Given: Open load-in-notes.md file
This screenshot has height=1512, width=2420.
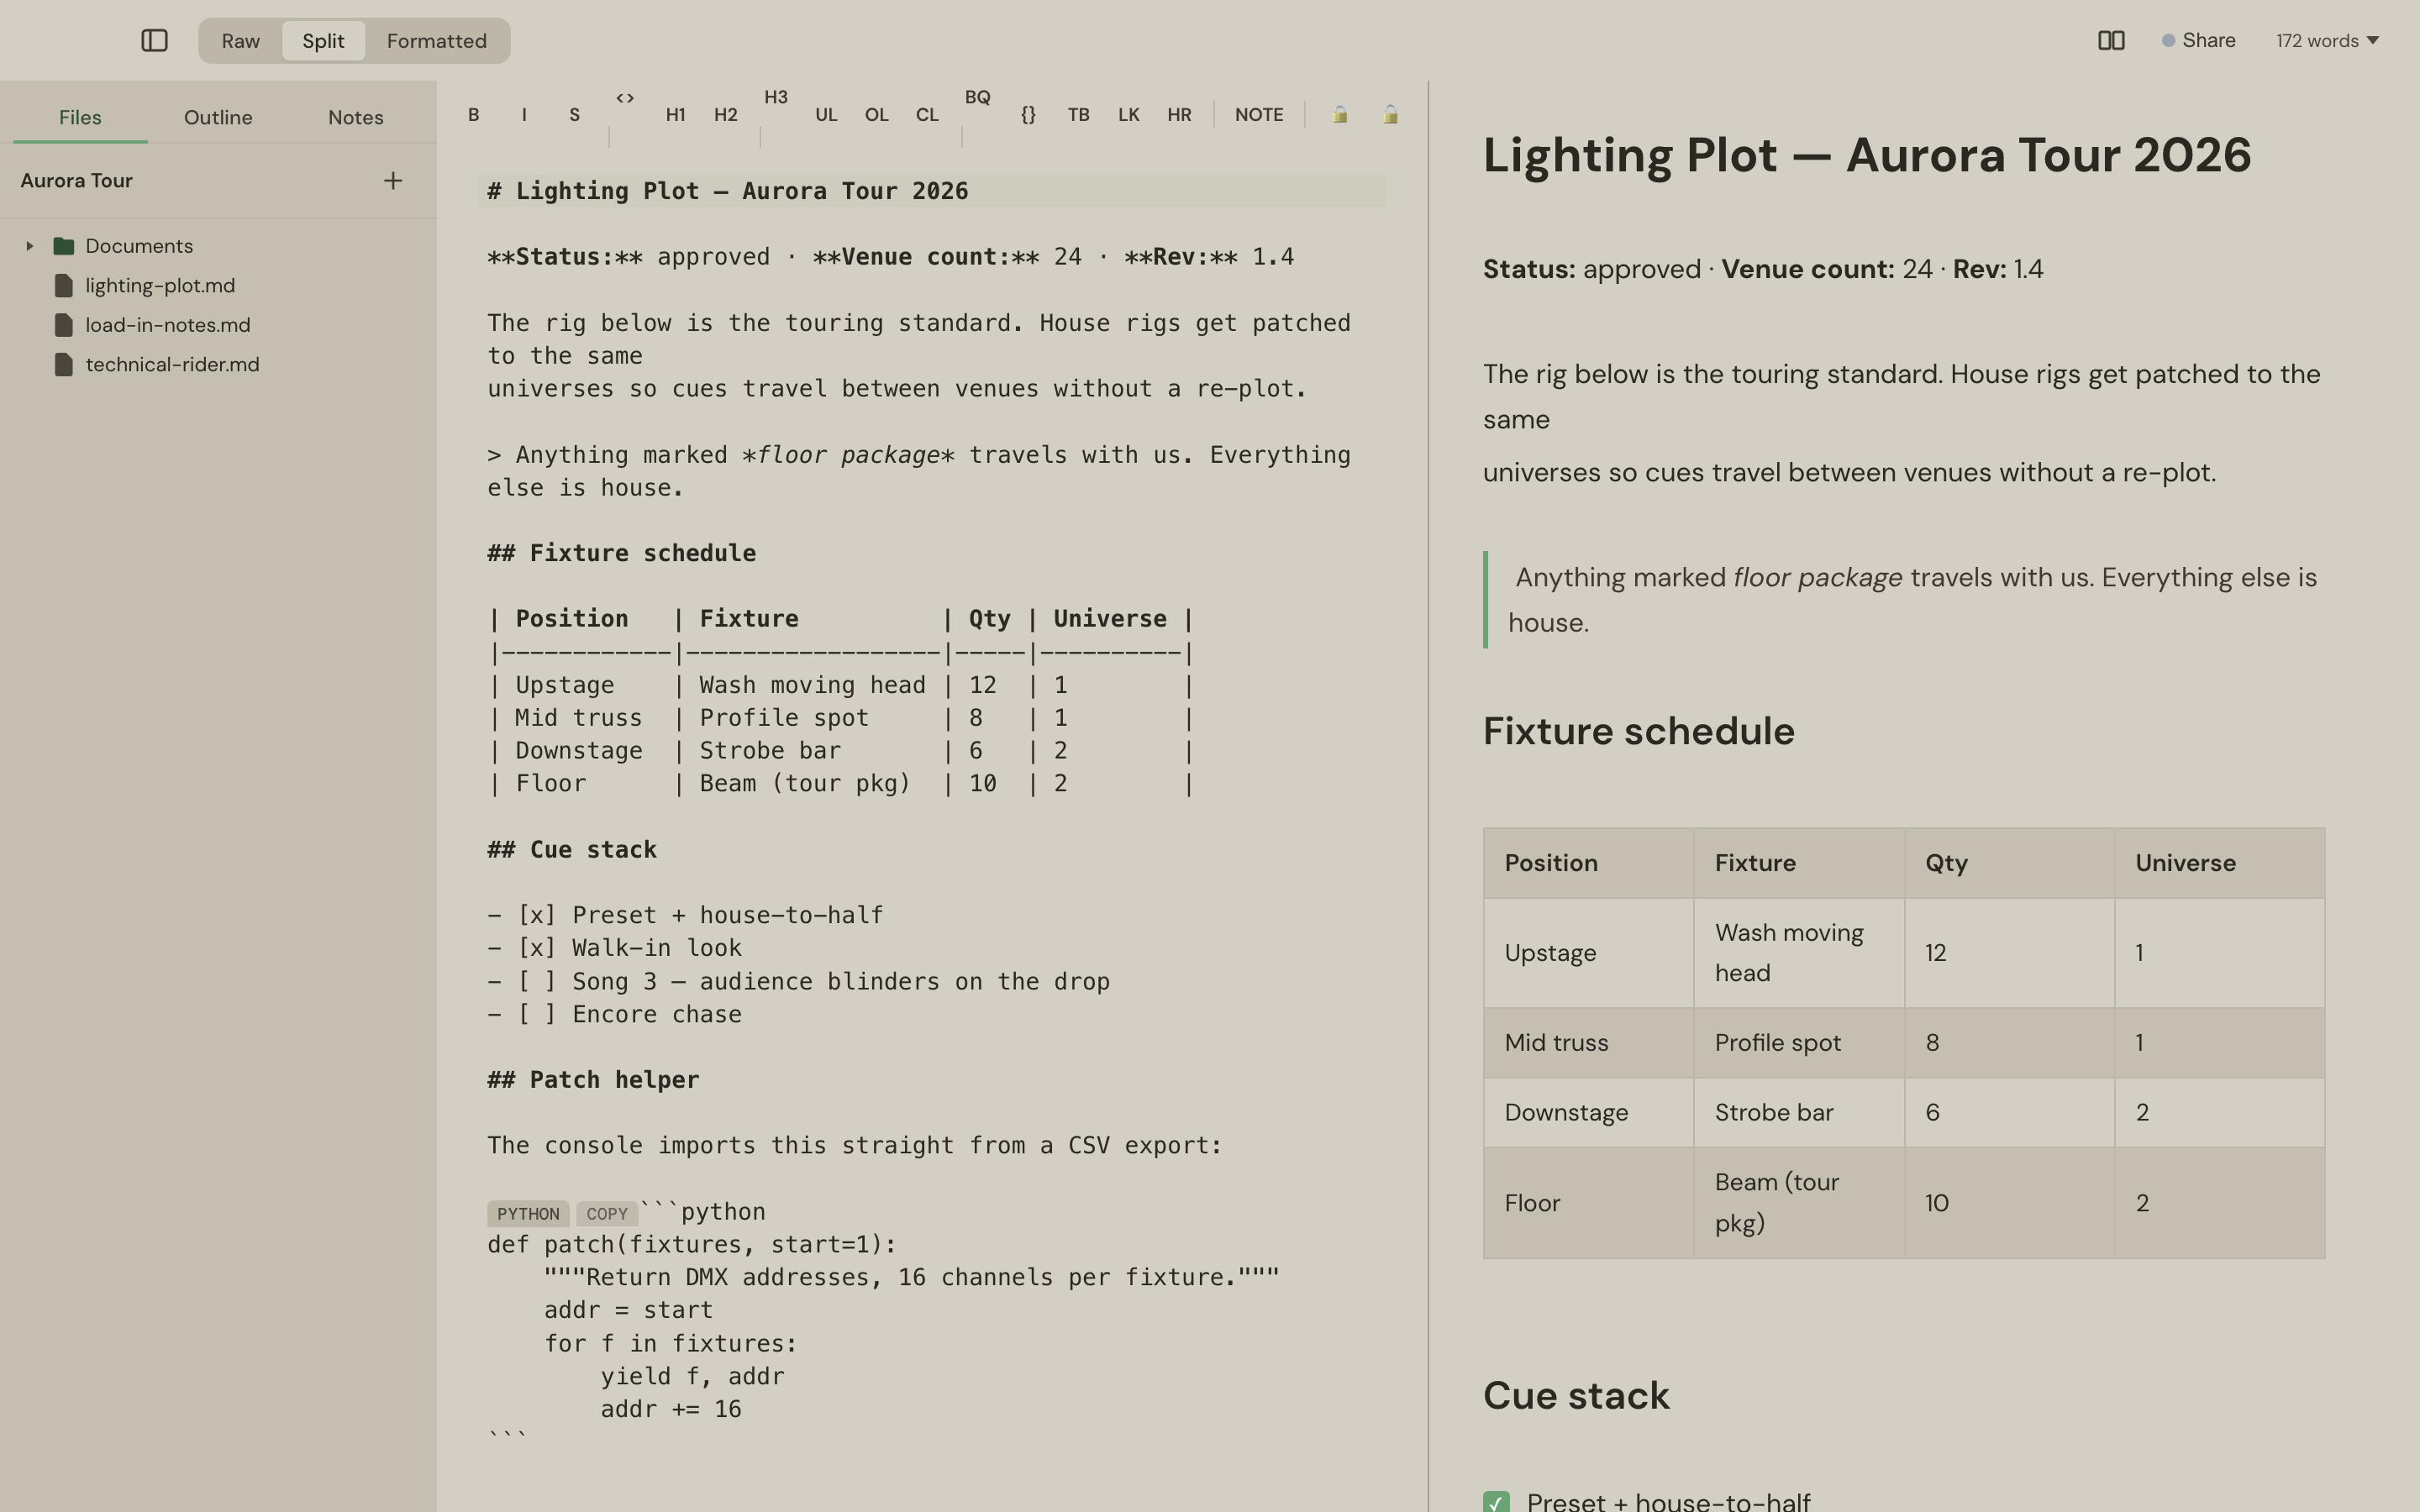Looking at the screenshot, I should coord(168,325).
